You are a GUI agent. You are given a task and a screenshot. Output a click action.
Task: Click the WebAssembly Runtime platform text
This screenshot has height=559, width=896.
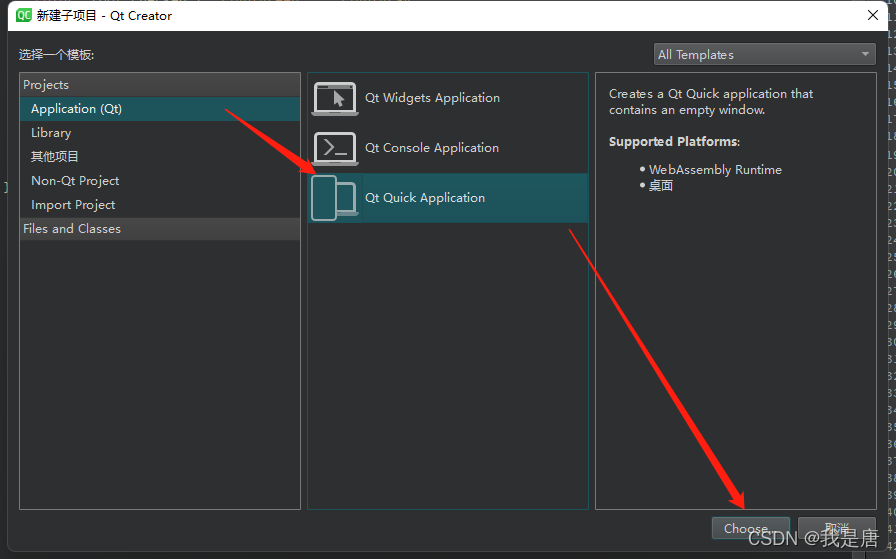715,170
